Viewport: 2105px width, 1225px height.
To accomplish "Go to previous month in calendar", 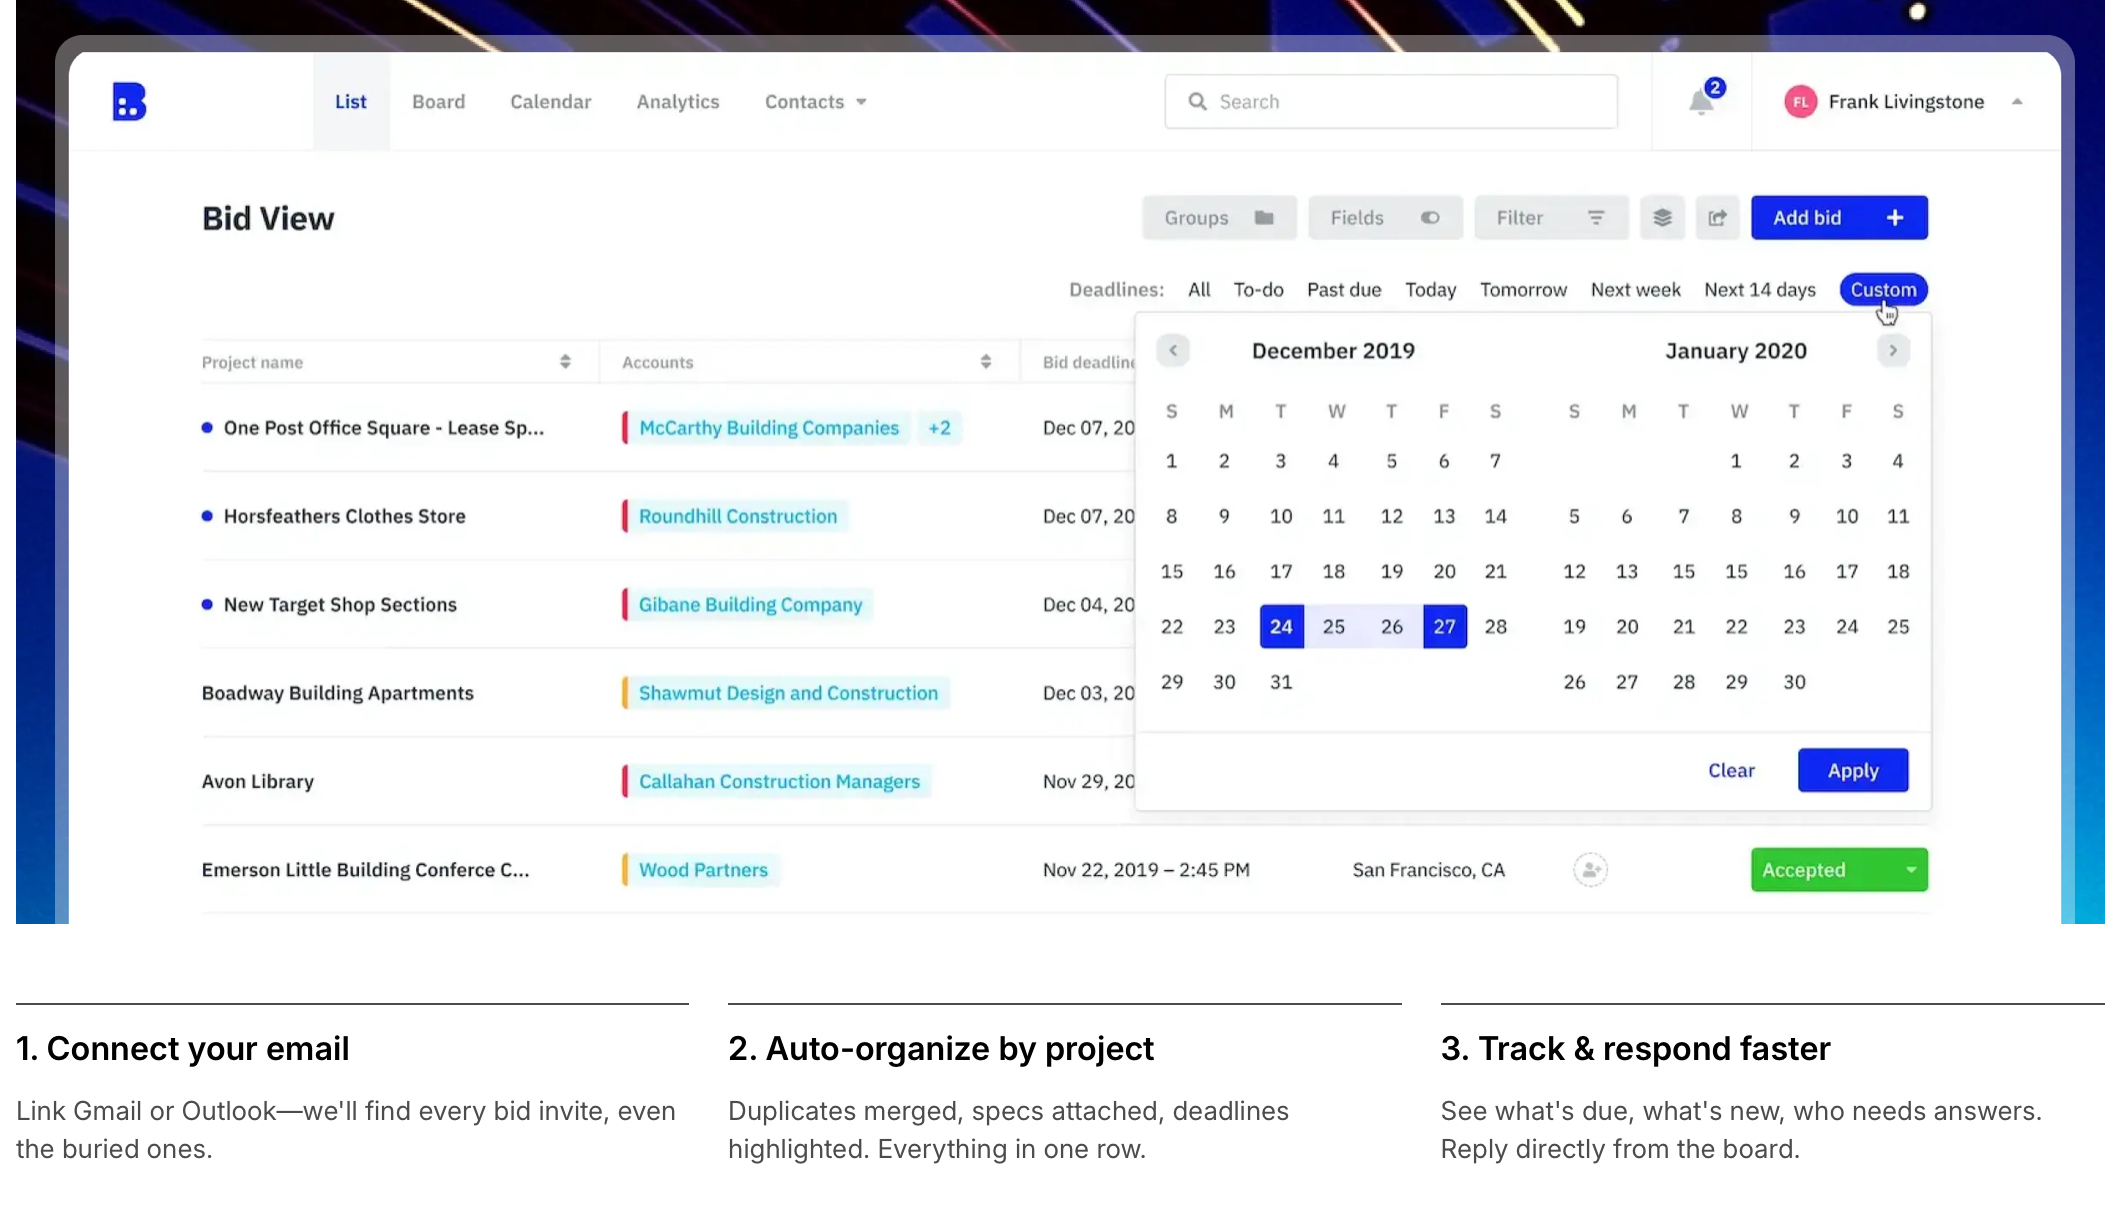I will pos(1173,351).
